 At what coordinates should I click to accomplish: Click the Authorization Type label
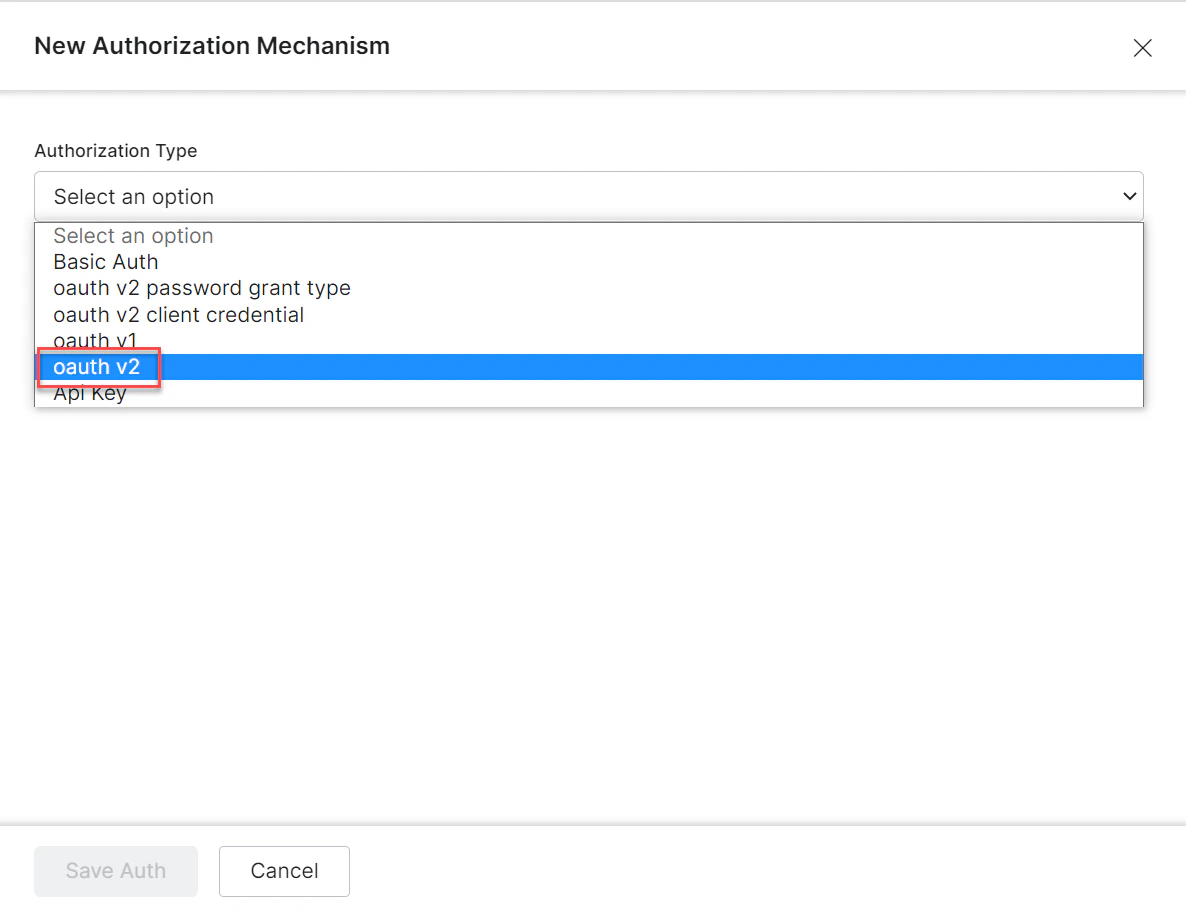pyautogui.click(x=116, y=150)
